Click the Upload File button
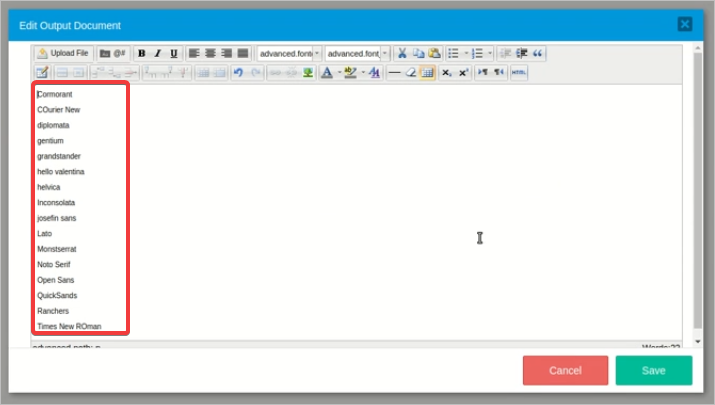The image size is (715, 405). (x=63, y=53)
